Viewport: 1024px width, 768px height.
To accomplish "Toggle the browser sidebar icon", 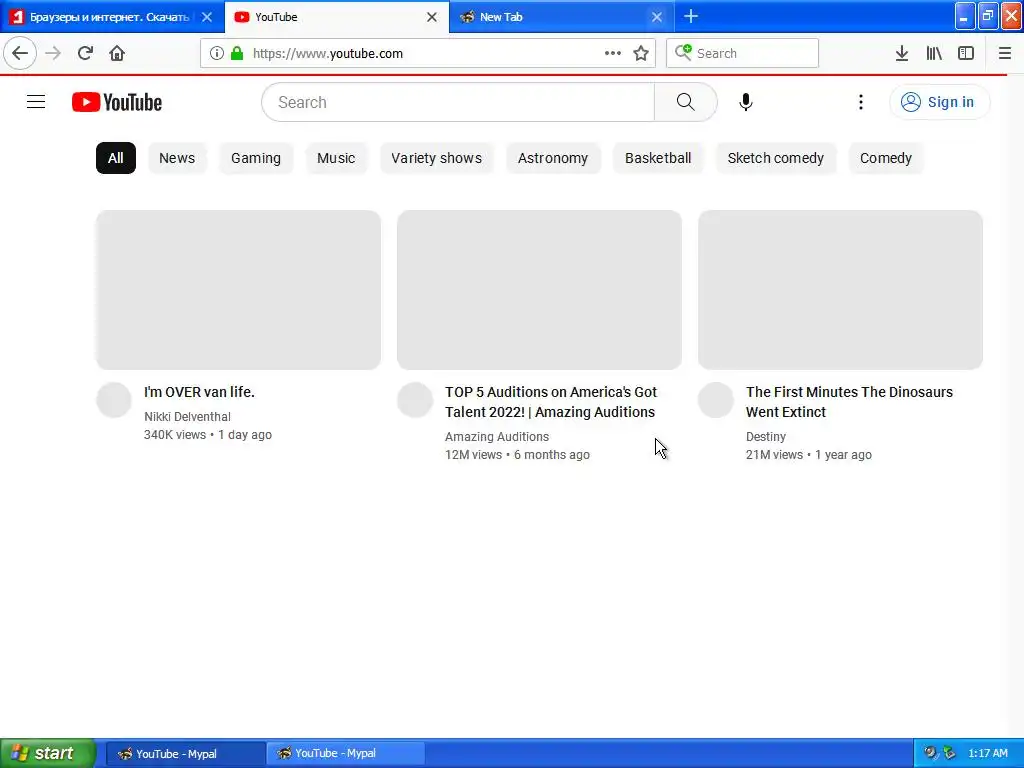I will (x=966, y=54).
